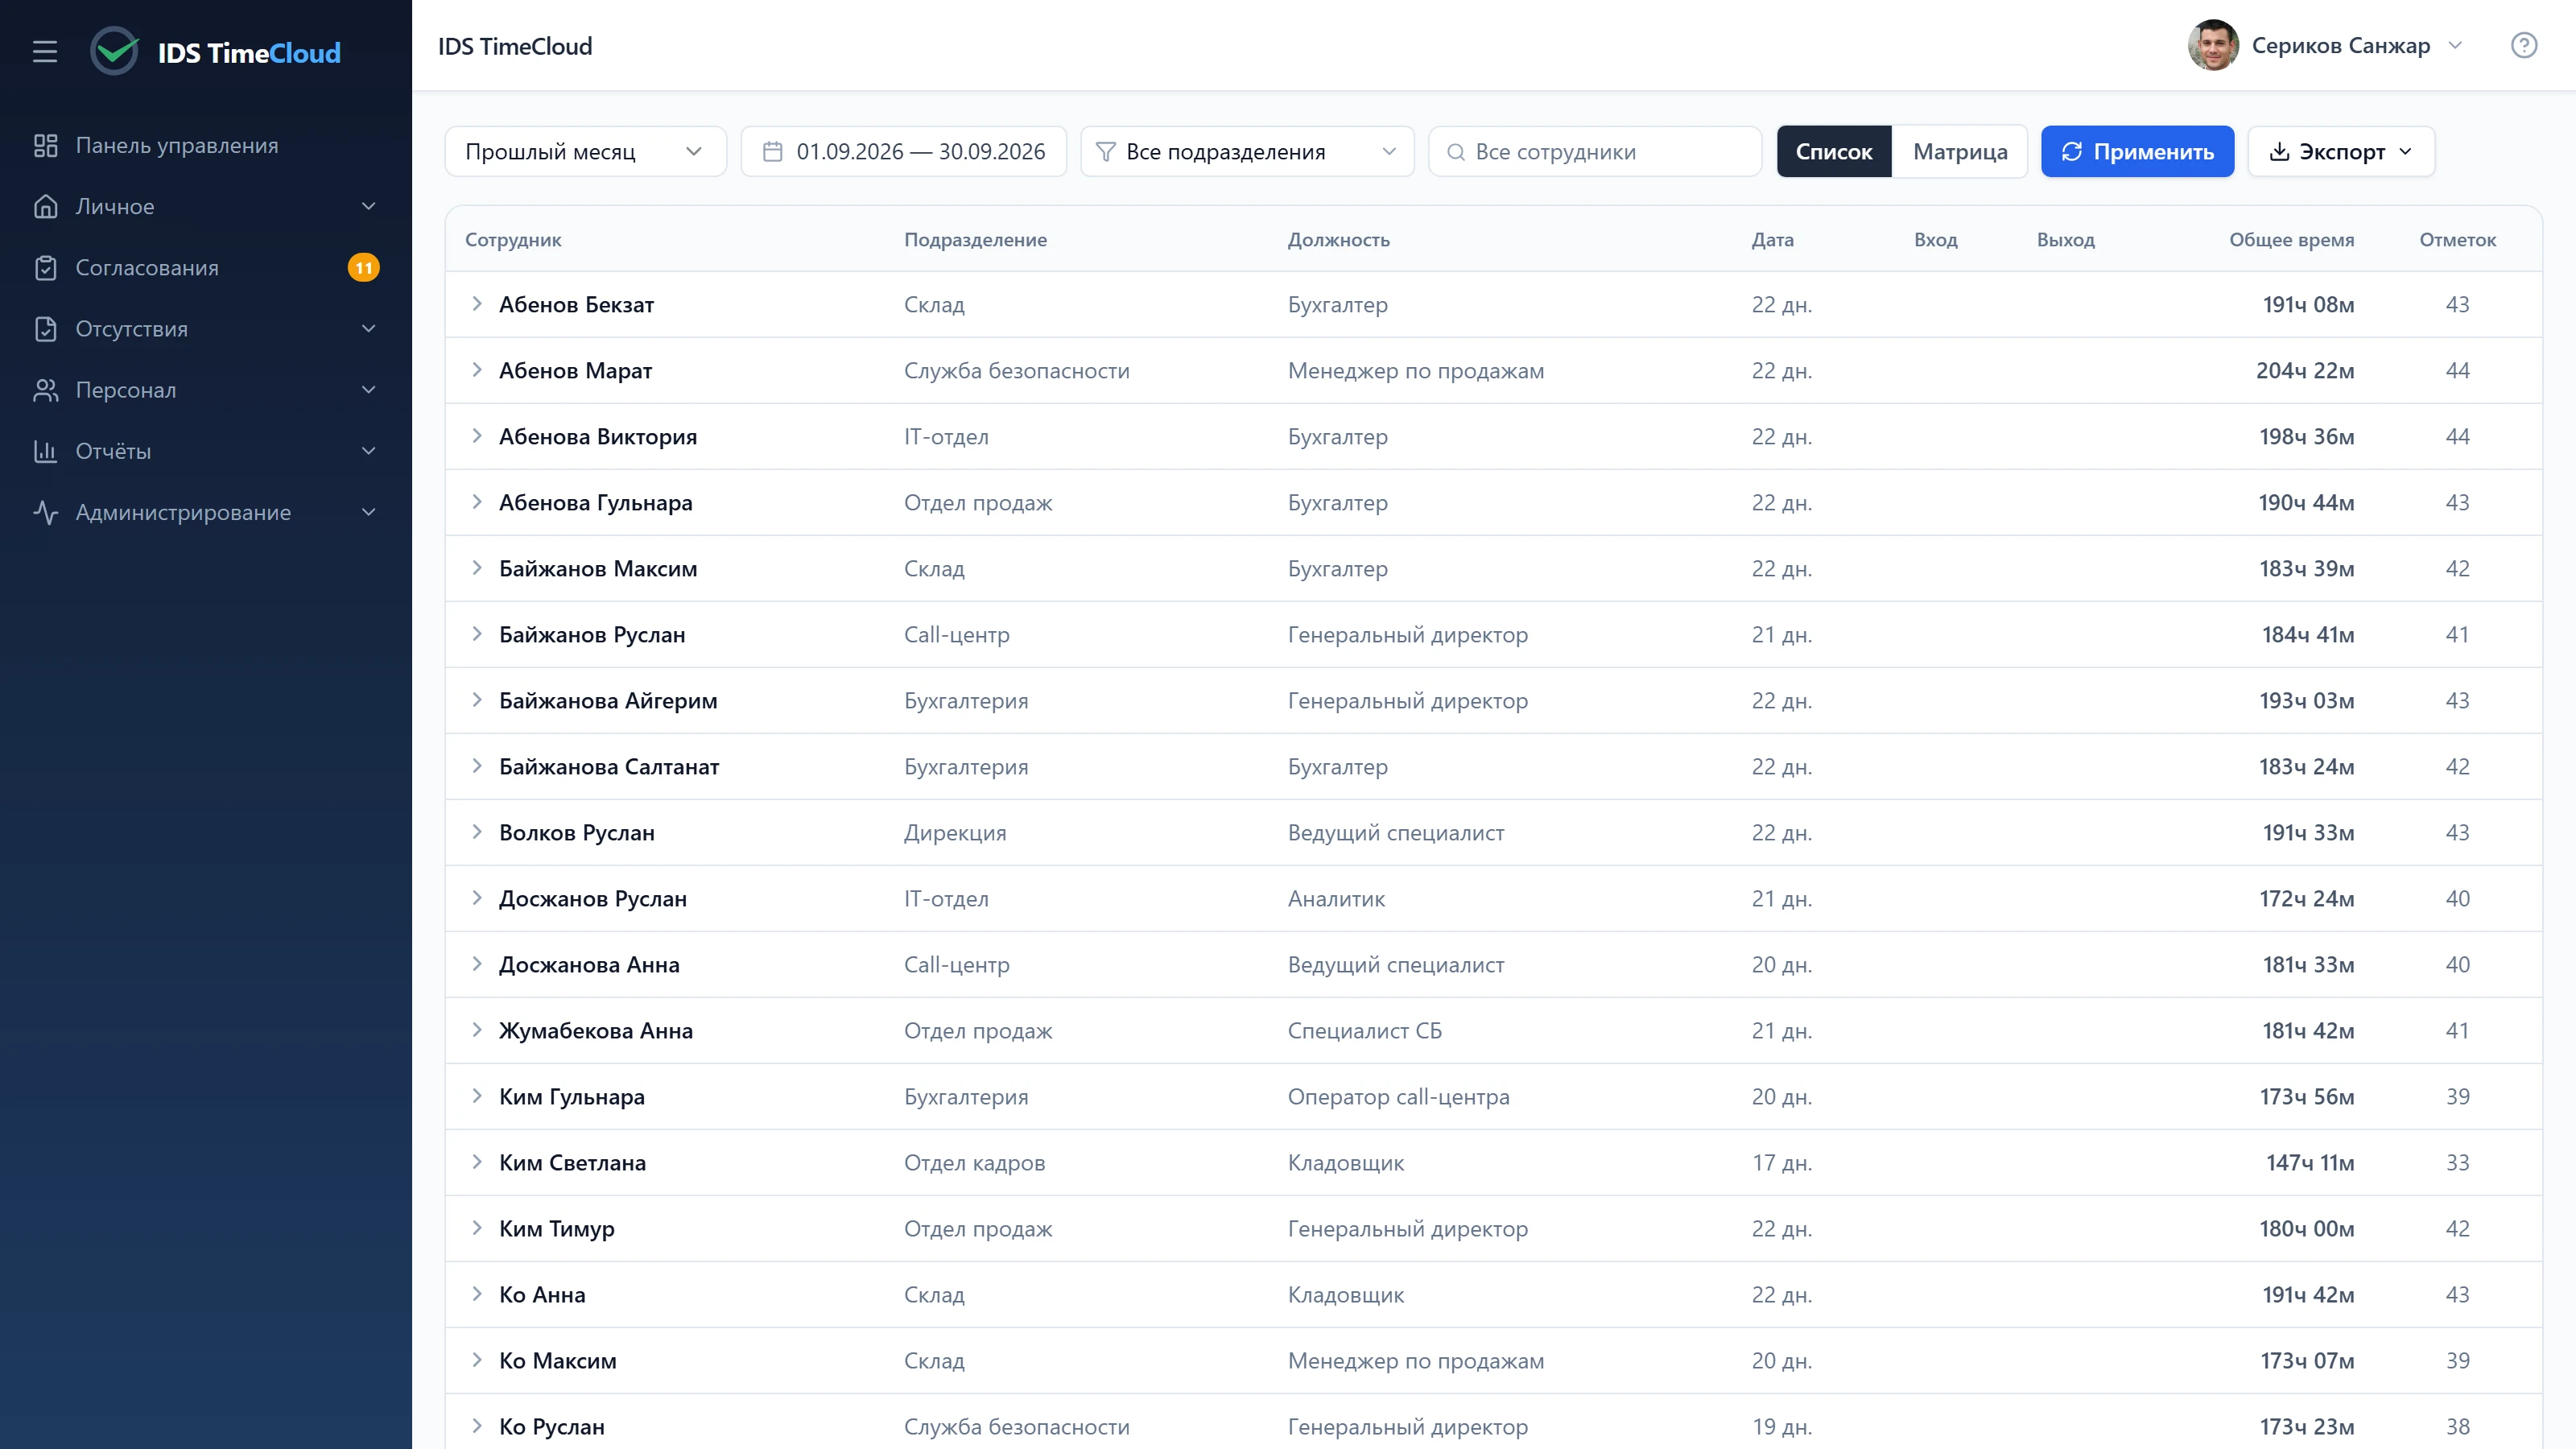The width and height of the screenshot is (2576, 1449).
Task: Click the Панель управления dashboard icon
Action: click(46, 146)
